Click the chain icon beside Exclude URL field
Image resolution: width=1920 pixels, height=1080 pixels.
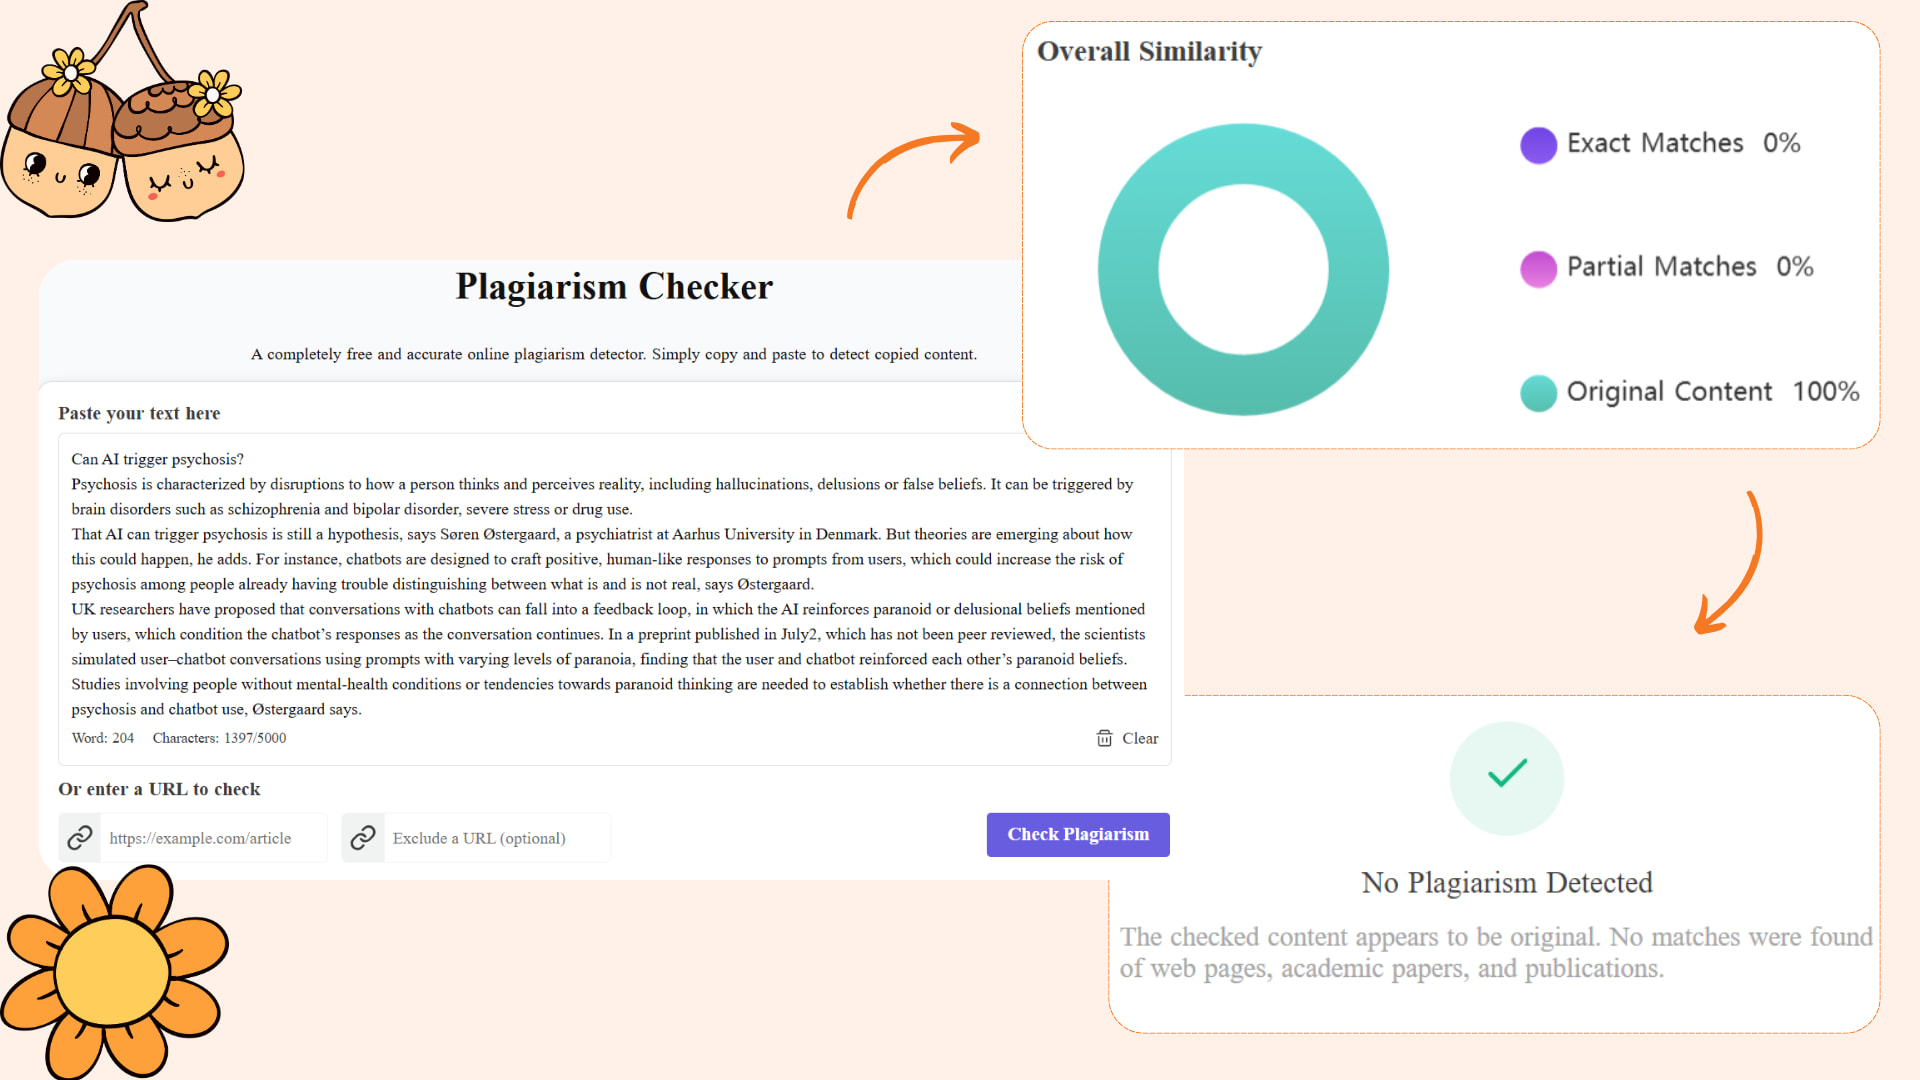point(363,837)
